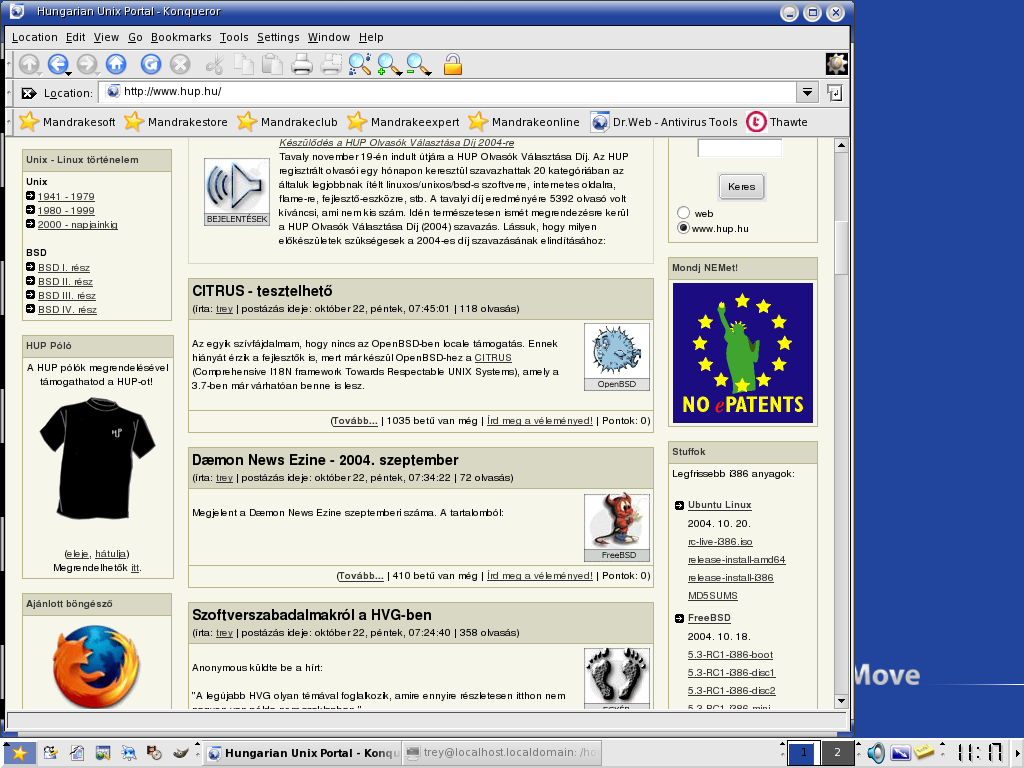Switch to the trey@localhost.localdomain taskbar window
The image size is (1024, 768).
click(x=501, y=753)
